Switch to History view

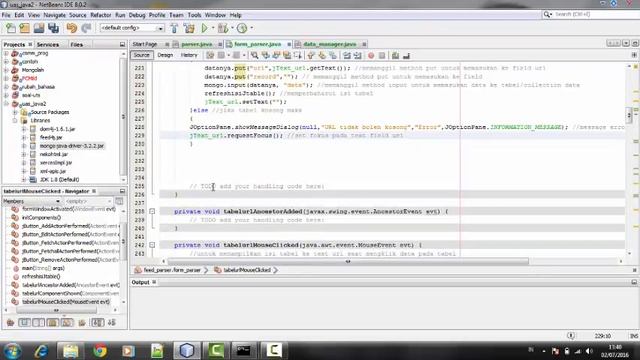point(189,55)
